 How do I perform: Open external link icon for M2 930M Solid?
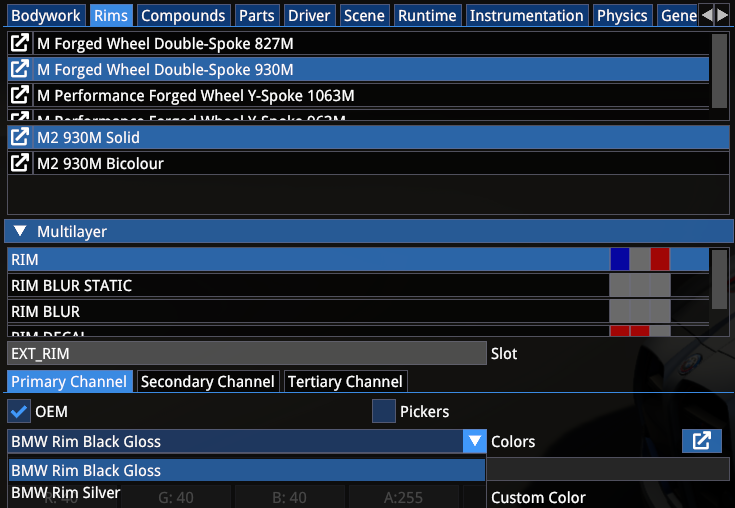[20, 137]
